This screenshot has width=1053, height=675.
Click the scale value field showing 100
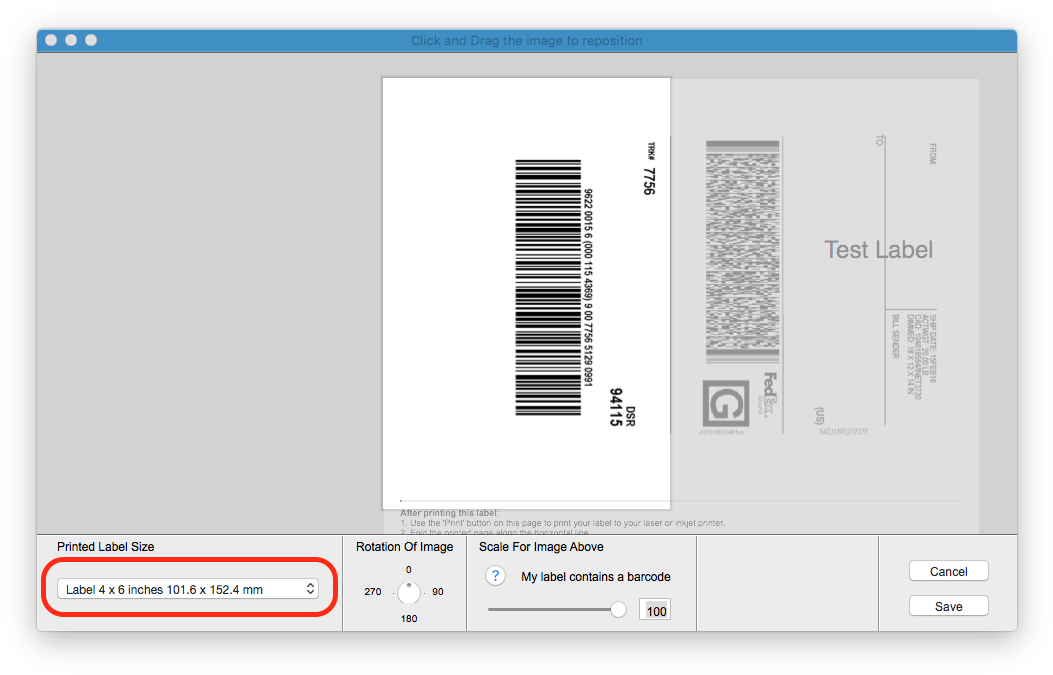[x=655, y=611]
